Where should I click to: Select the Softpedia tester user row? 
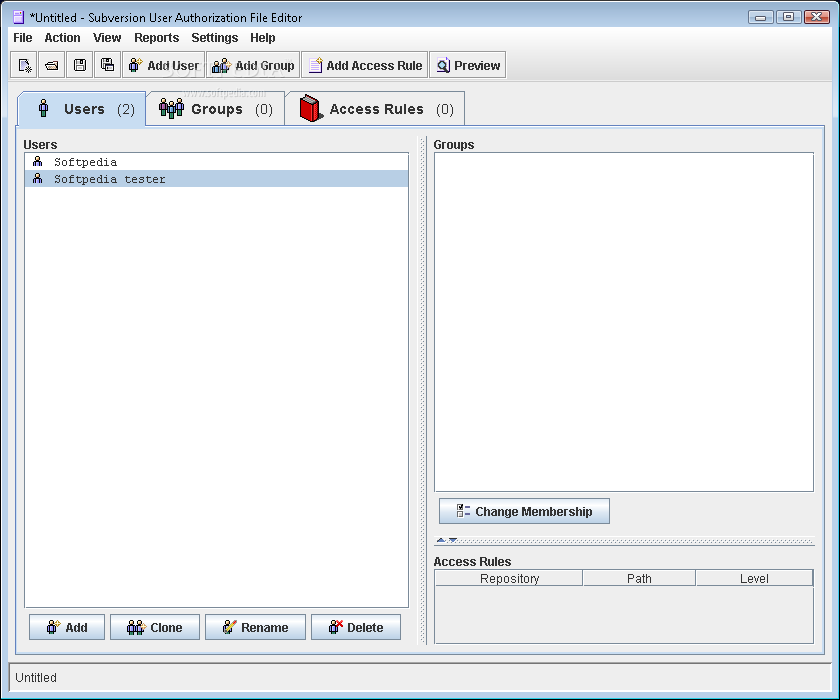[x=216, y=179]
